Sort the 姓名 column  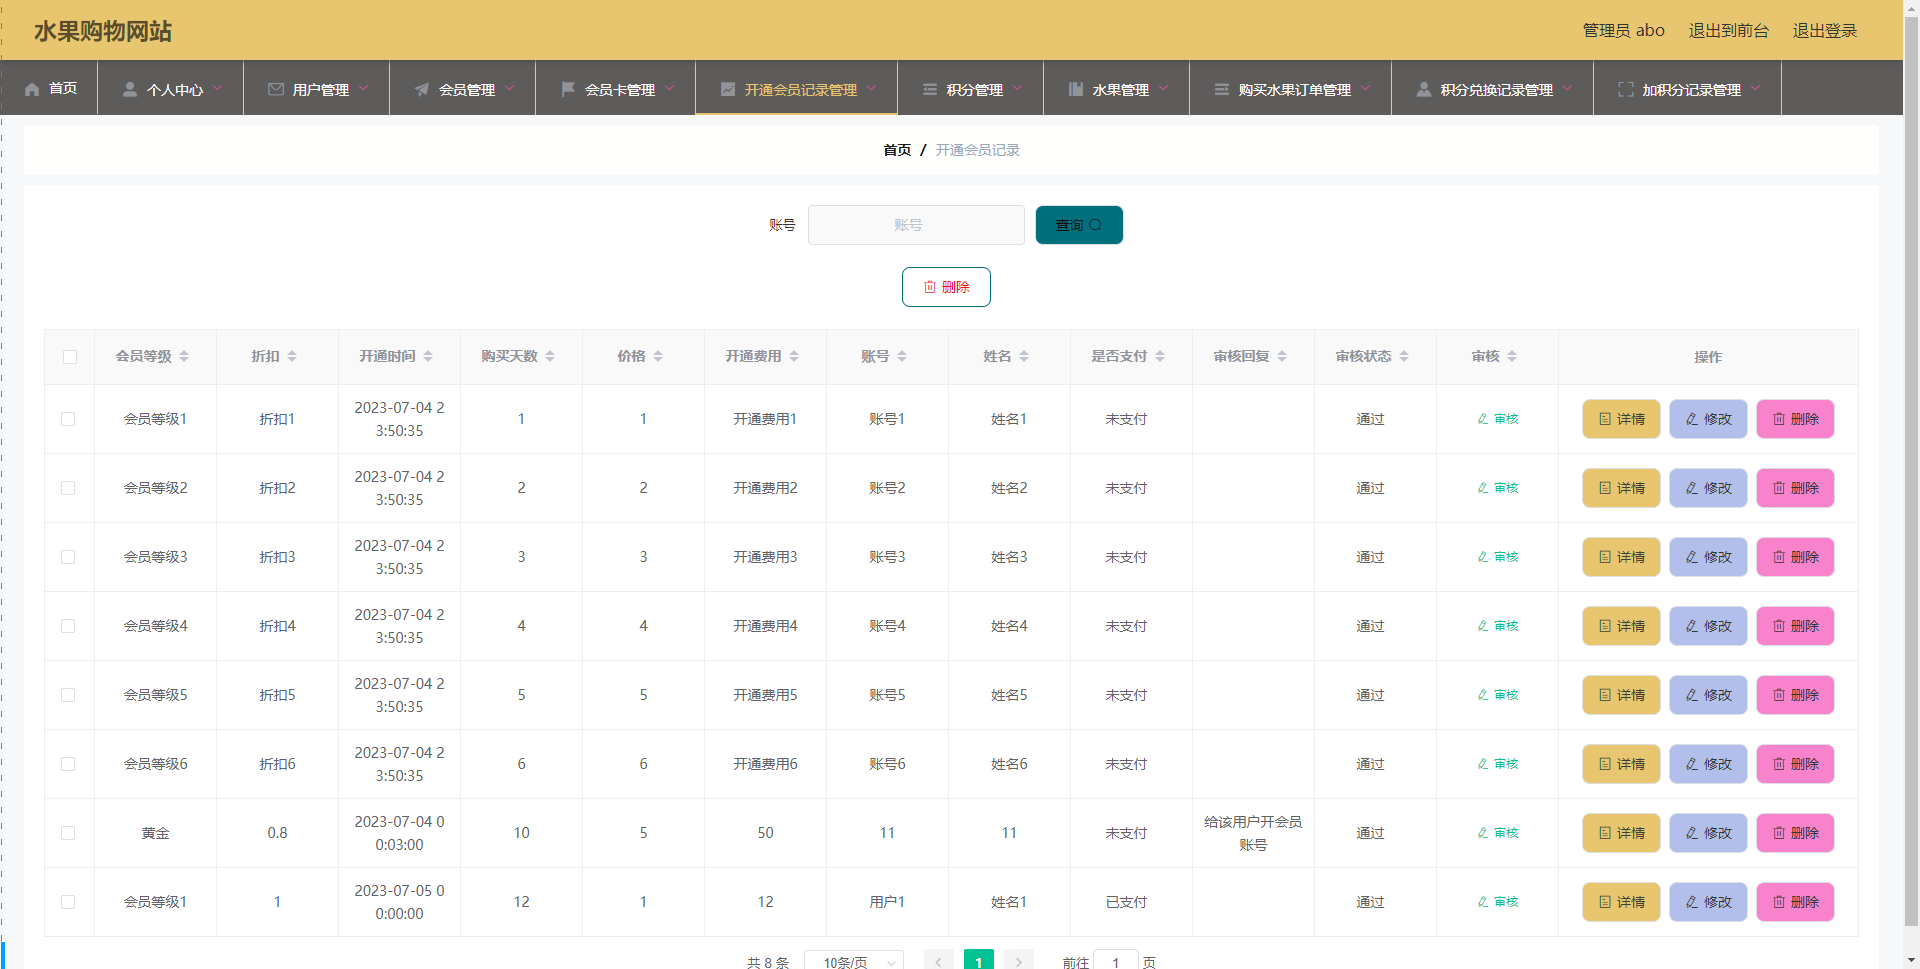[1024, 356]
